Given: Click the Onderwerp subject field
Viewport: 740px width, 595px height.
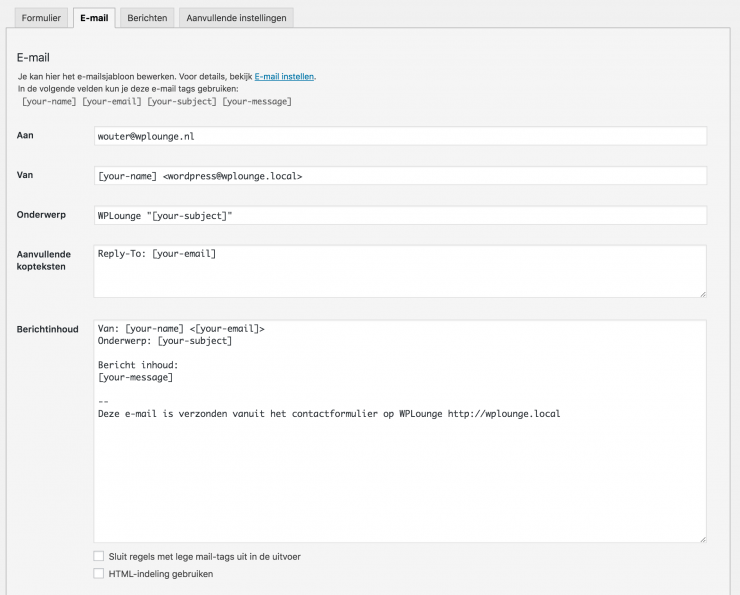Looking at the screenshot, I should coord(400,216).
